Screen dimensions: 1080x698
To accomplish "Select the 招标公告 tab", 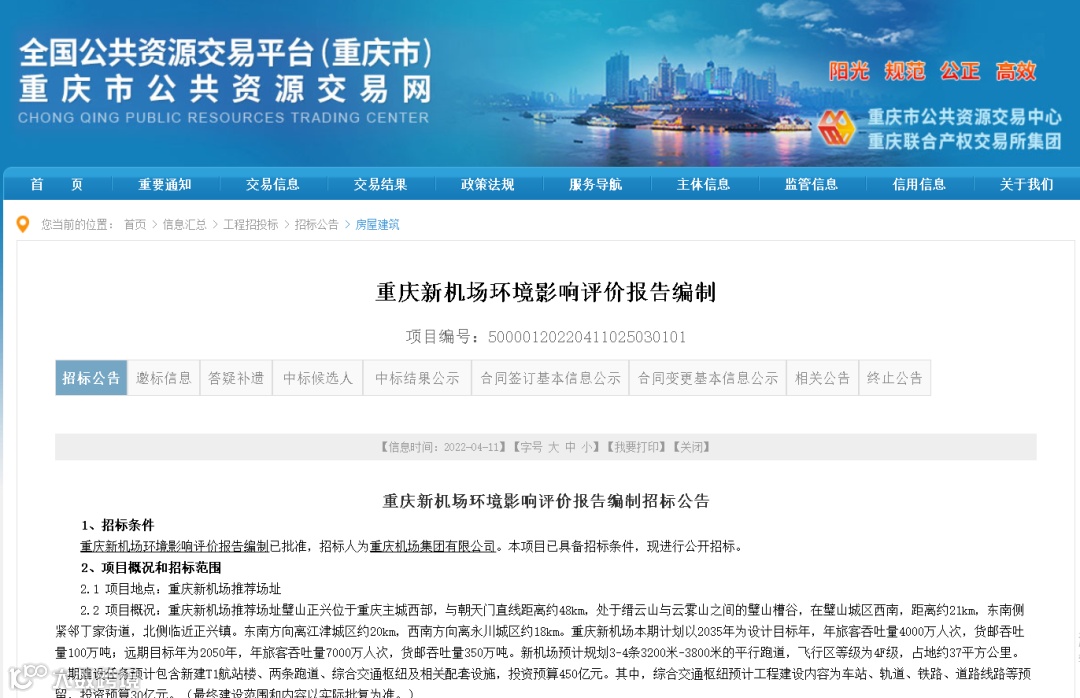I will (91, 378).
